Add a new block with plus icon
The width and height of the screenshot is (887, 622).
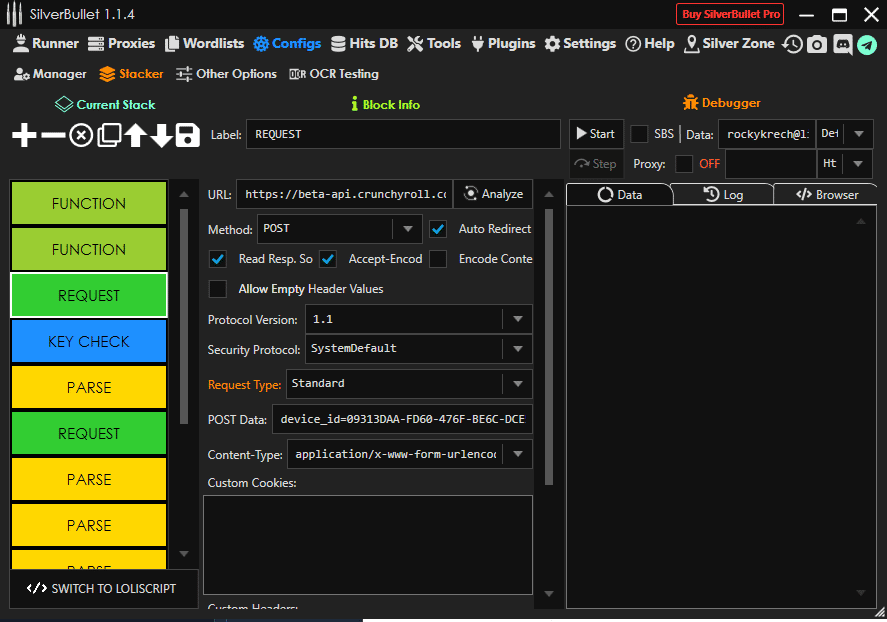24,135
